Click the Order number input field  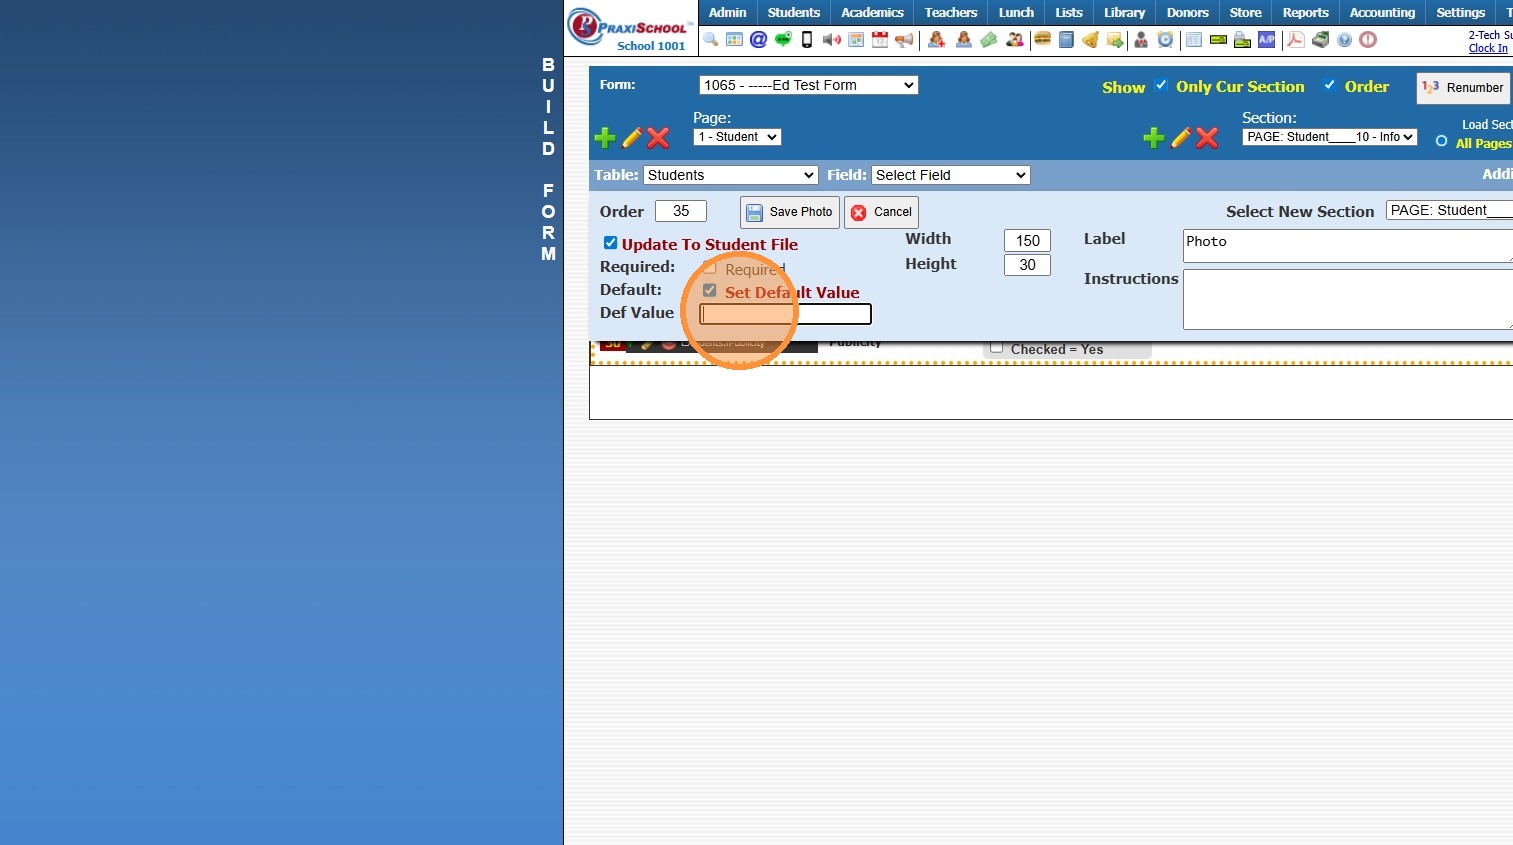point(681,211)
